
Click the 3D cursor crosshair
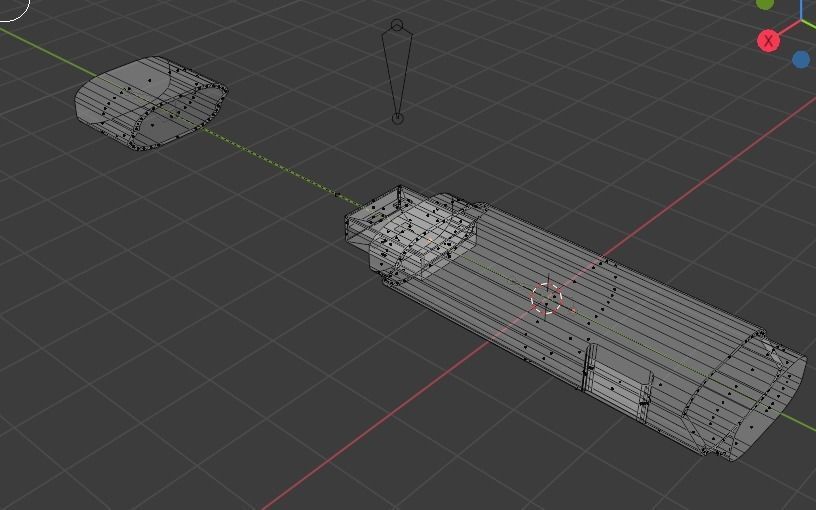(546, 299)
